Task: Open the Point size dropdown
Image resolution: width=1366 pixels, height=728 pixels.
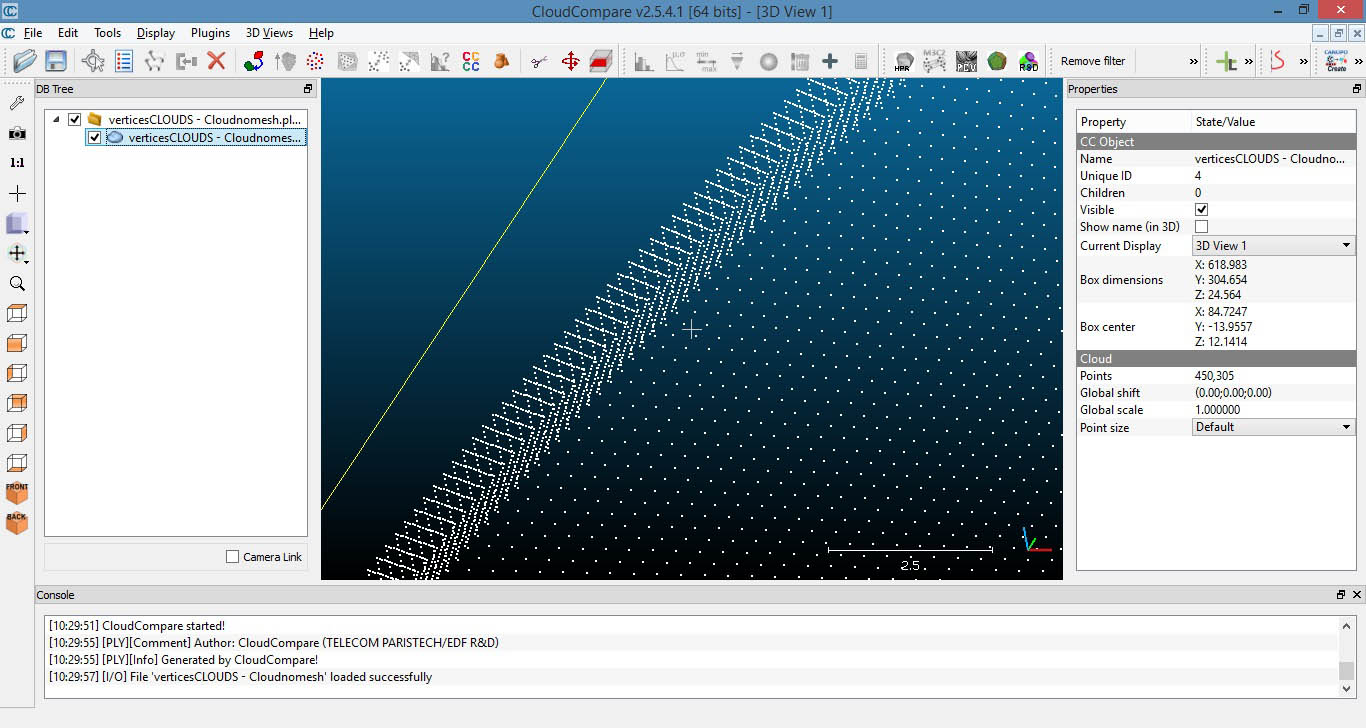Action: 1273,427
